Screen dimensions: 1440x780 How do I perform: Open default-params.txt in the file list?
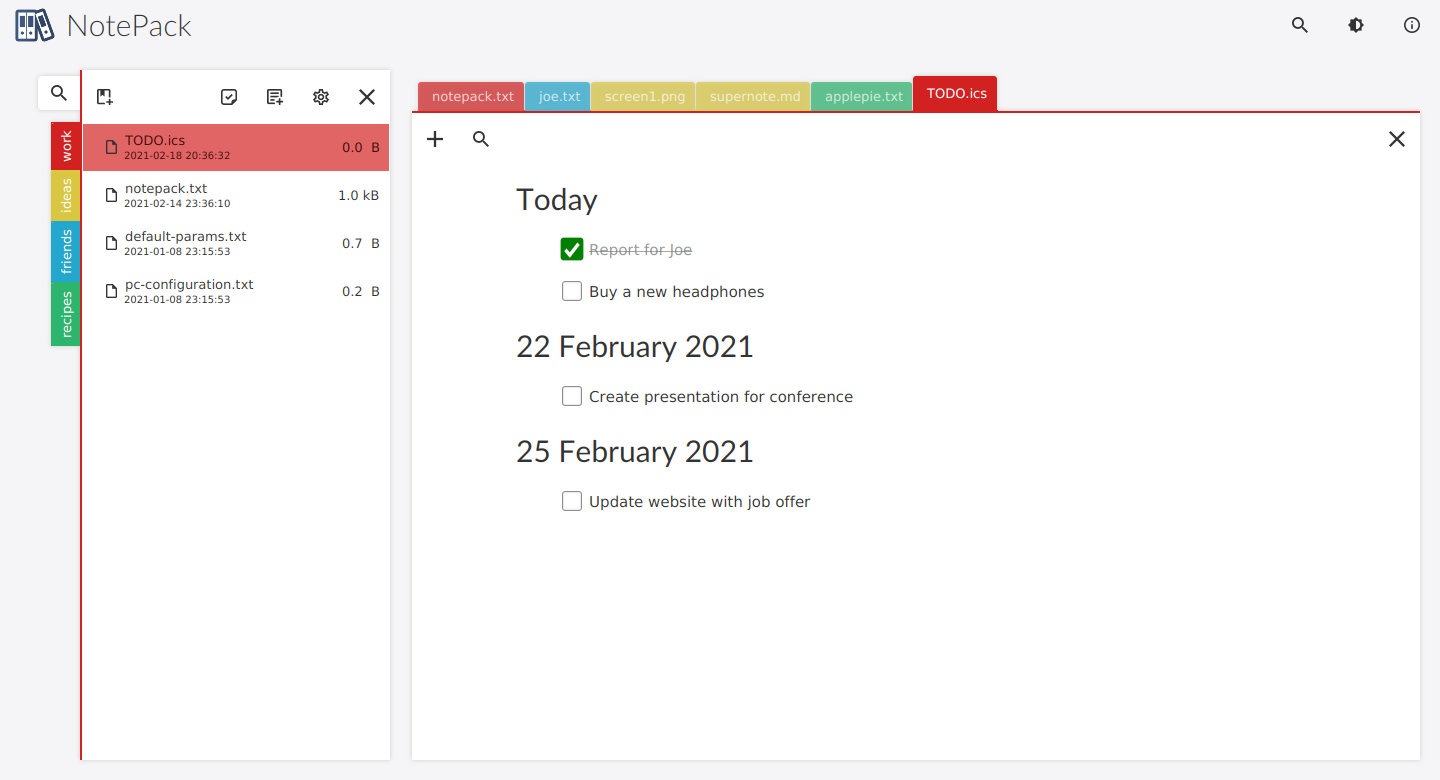point(236,243)
